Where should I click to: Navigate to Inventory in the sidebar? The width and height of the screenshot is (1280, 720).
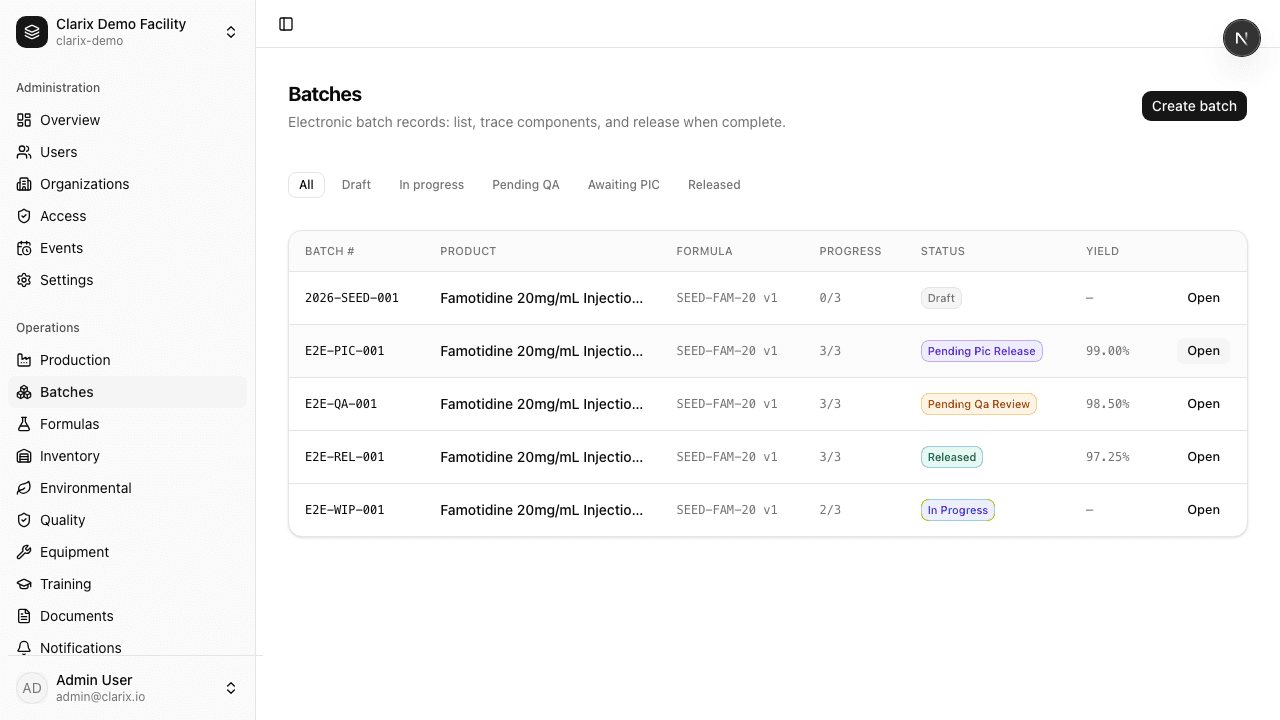127,456
